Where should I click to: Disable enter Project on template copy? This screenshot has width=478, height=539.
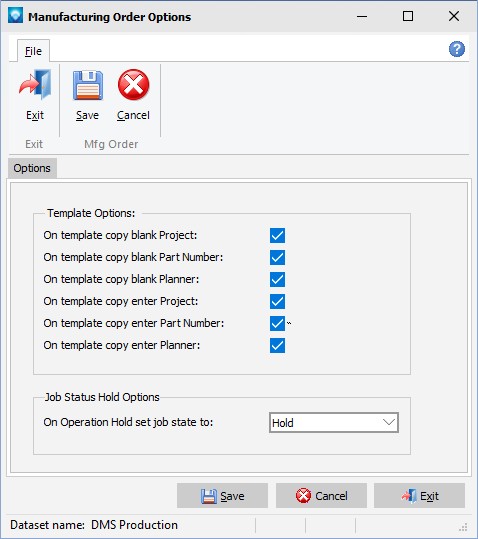[x=277, y=301]
